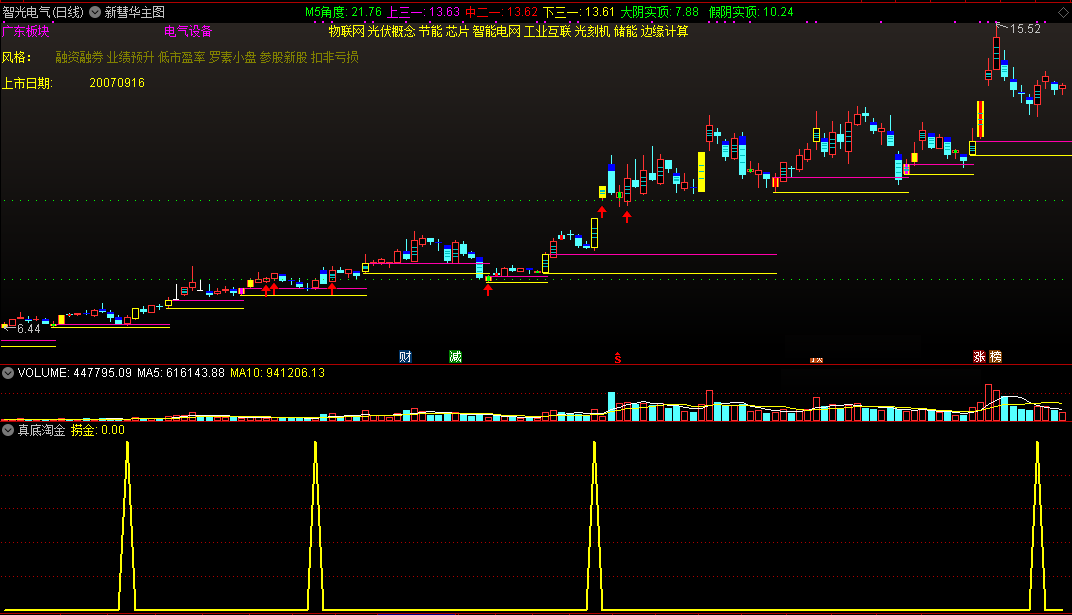Click the 中二一: 13.62 readout
This screenshot has width=1072, height=615.
pyautogui.click(x=501, y=12)
